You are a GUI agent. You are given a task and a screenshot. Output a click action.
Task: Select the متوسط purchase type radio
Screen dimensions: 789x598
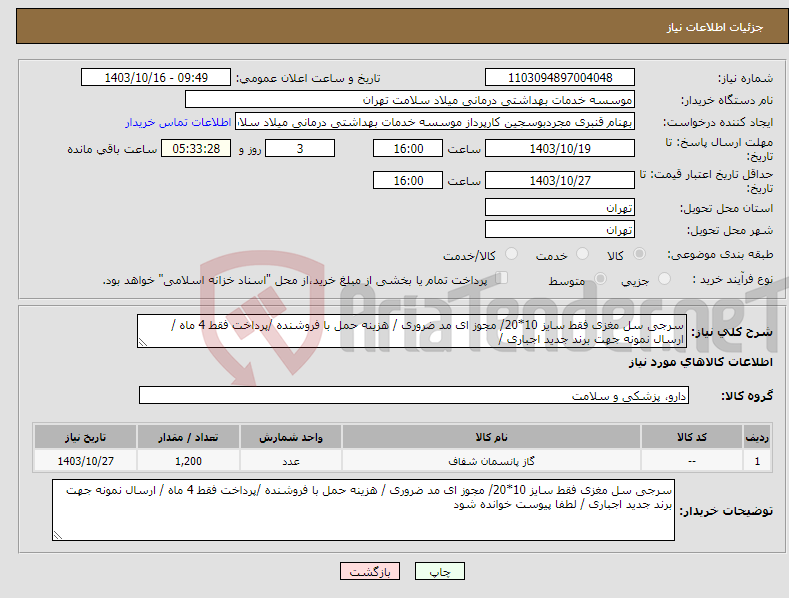pos(600,279)
